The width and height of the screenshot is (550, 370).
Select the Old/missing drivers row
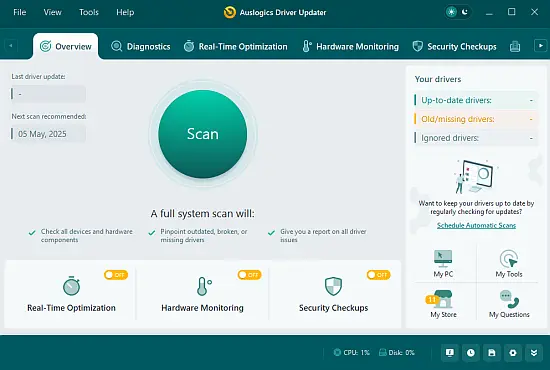tap(476, 119)
